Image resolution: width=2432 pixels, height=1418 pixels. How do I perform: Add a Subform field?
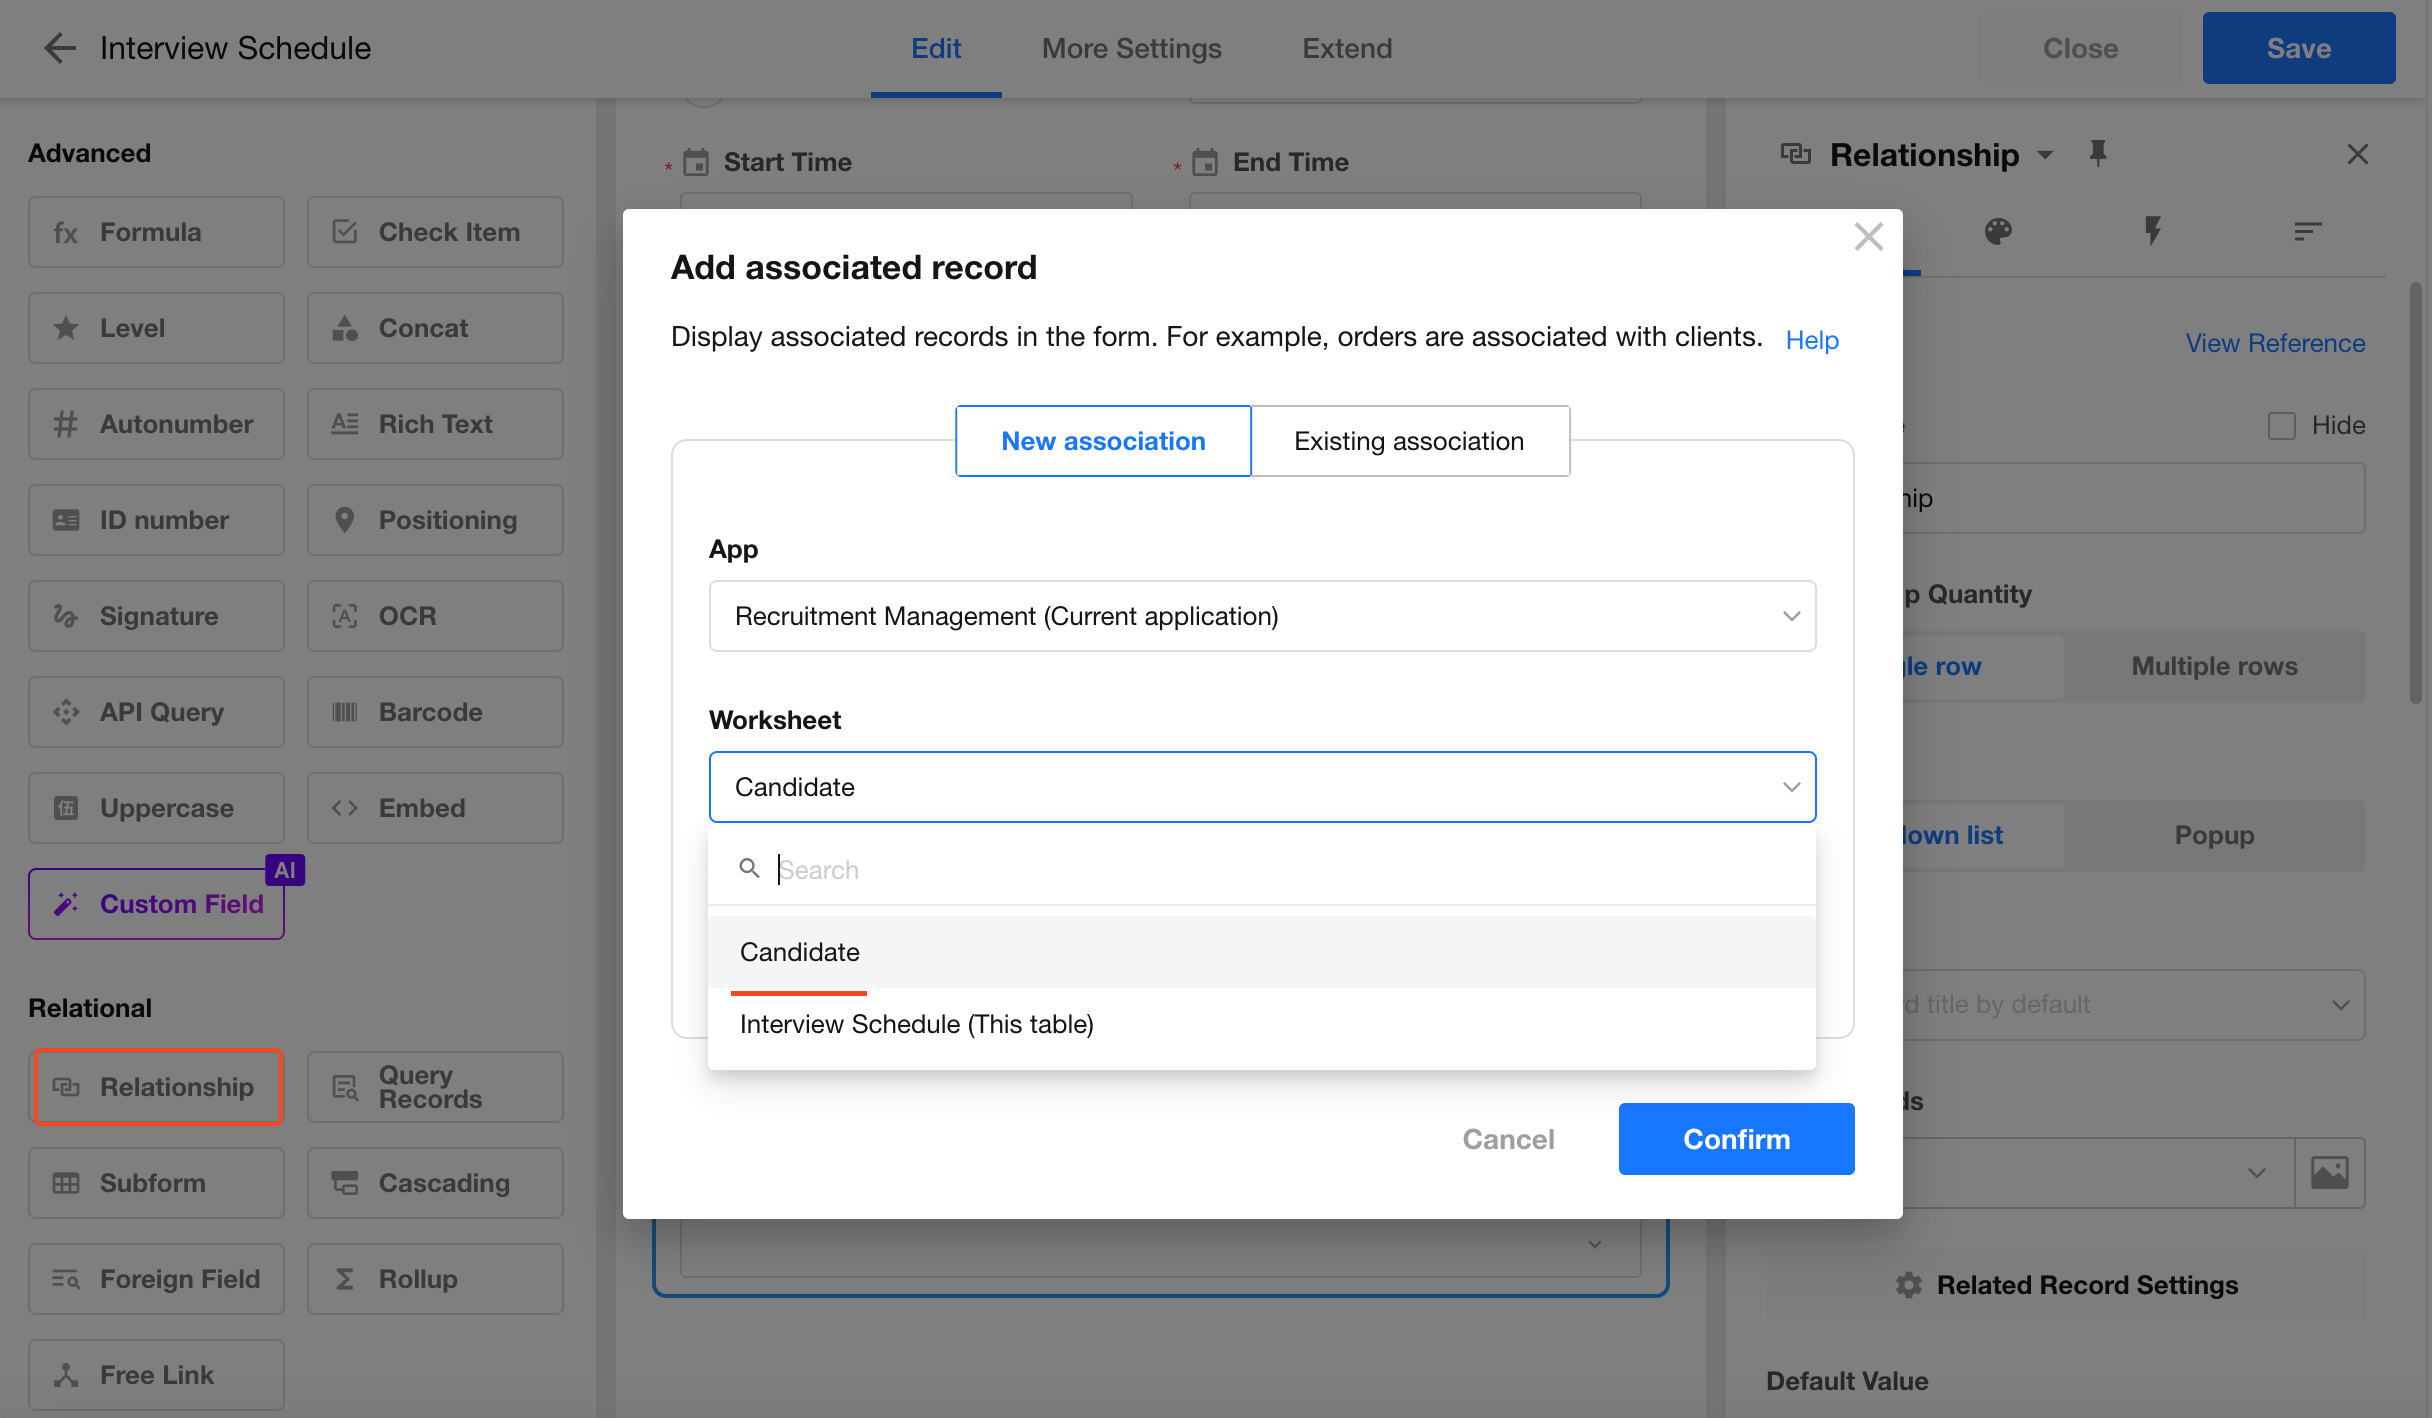156,1183
